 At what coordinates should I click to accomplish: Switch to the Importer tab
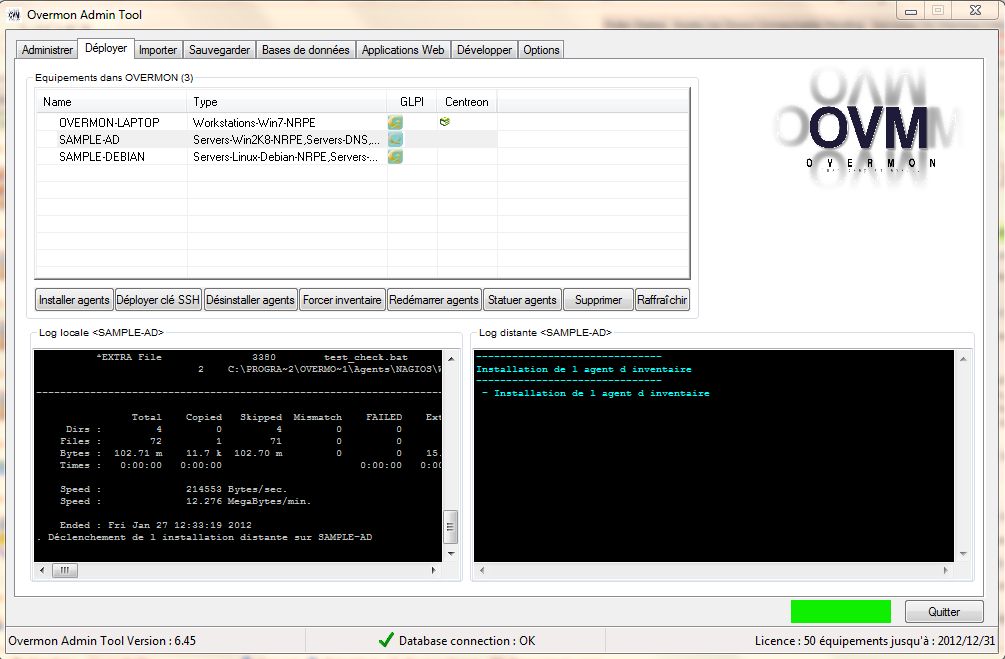tap(158, 50)
